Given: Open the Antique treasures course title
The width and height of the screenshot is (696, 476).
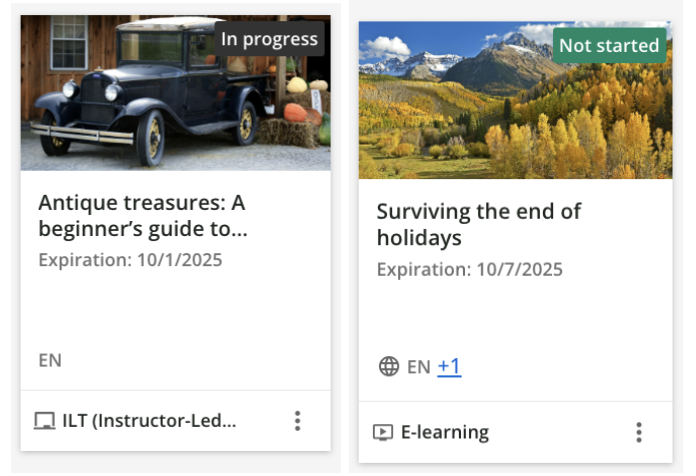Looking at the screenshot, I should tap(142, 216).
